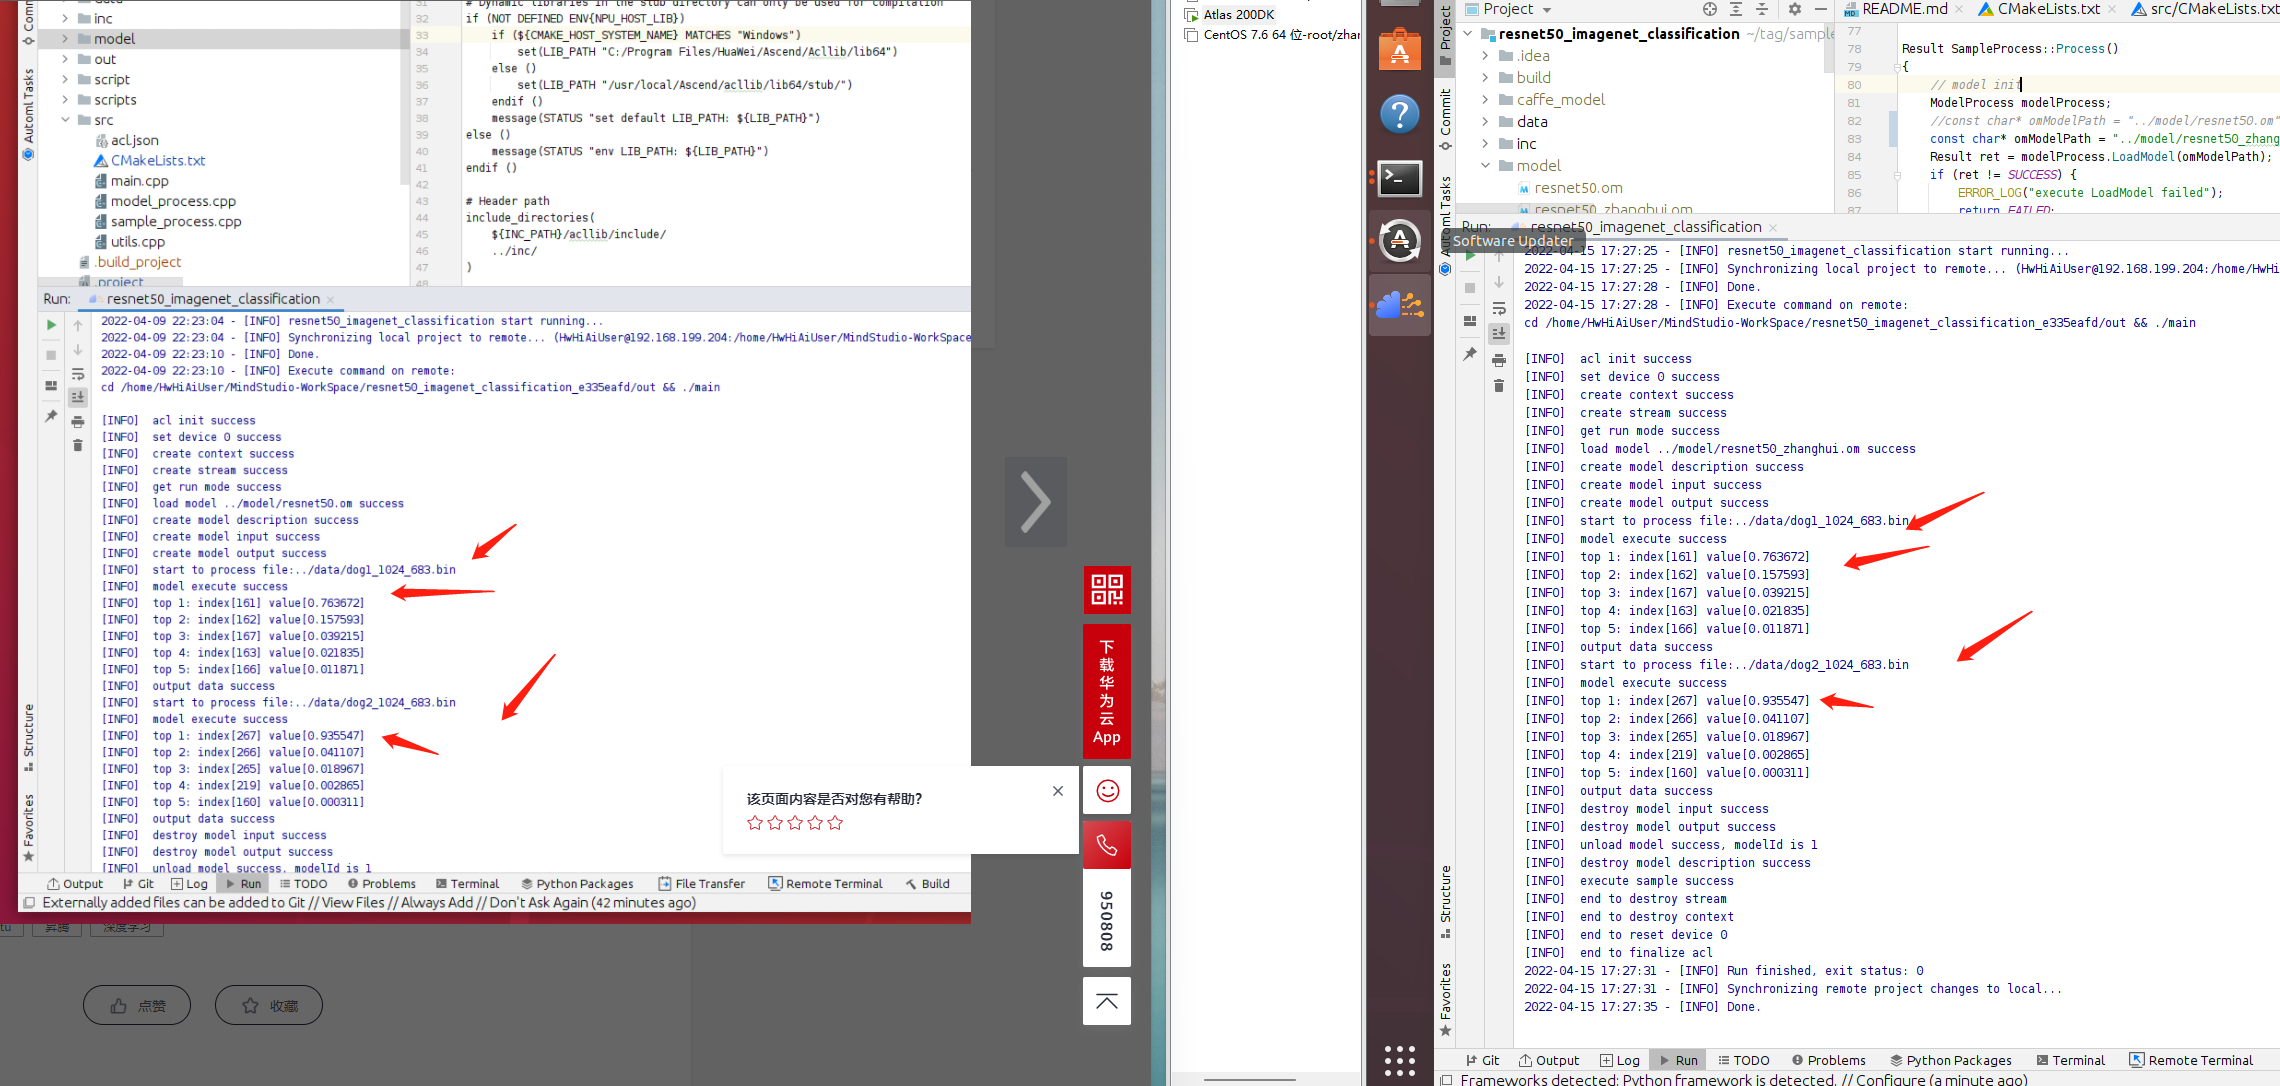Screen dimensions: 2280x1086
Task: Close the page feedback popup
Action: point(1058,791)
